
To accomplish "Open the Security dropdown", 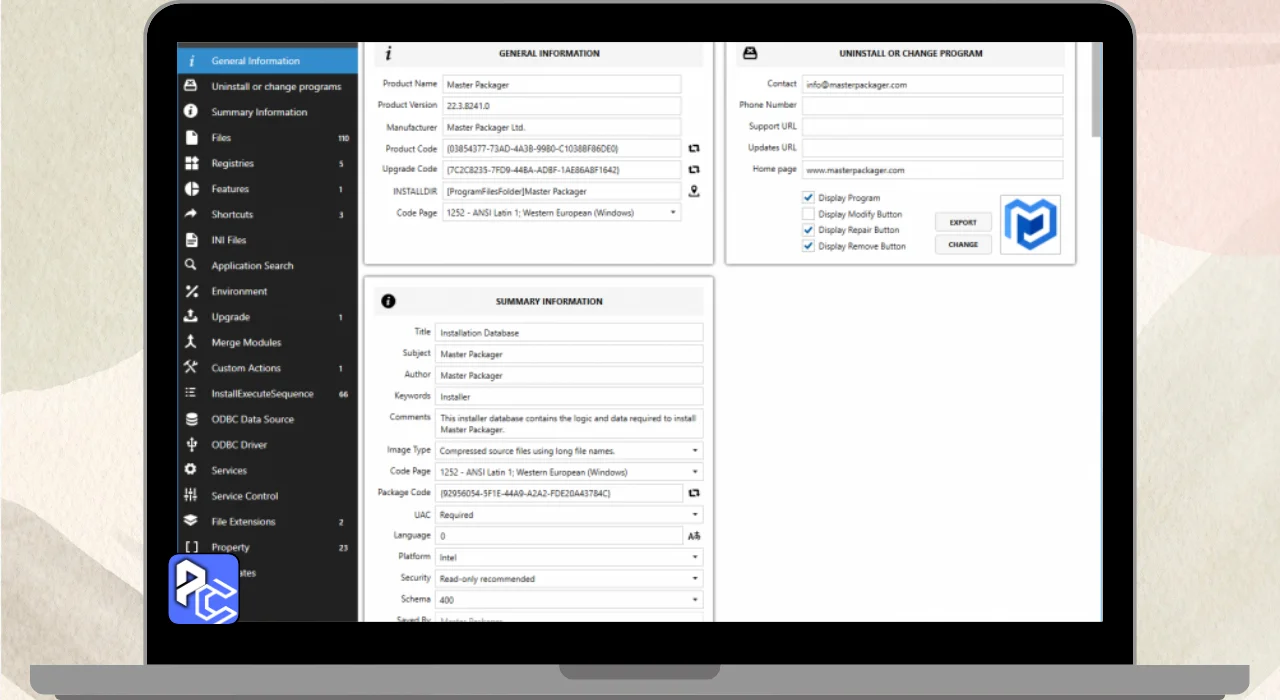I will [x=570, y=579].
